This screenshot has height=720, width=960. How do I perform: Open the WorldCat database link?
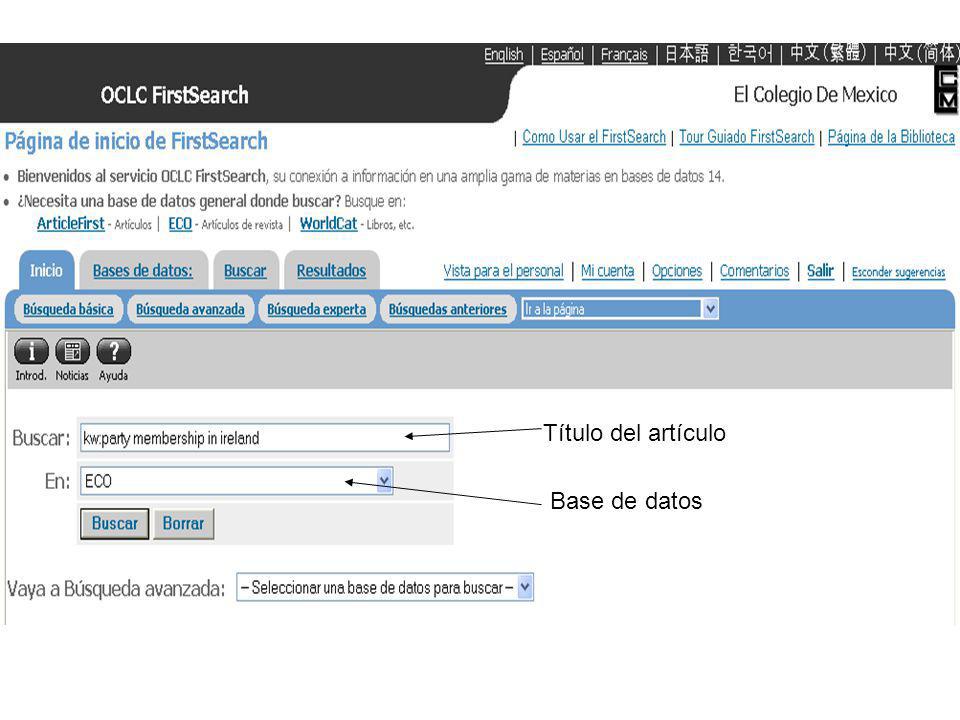tap(328, 223)
